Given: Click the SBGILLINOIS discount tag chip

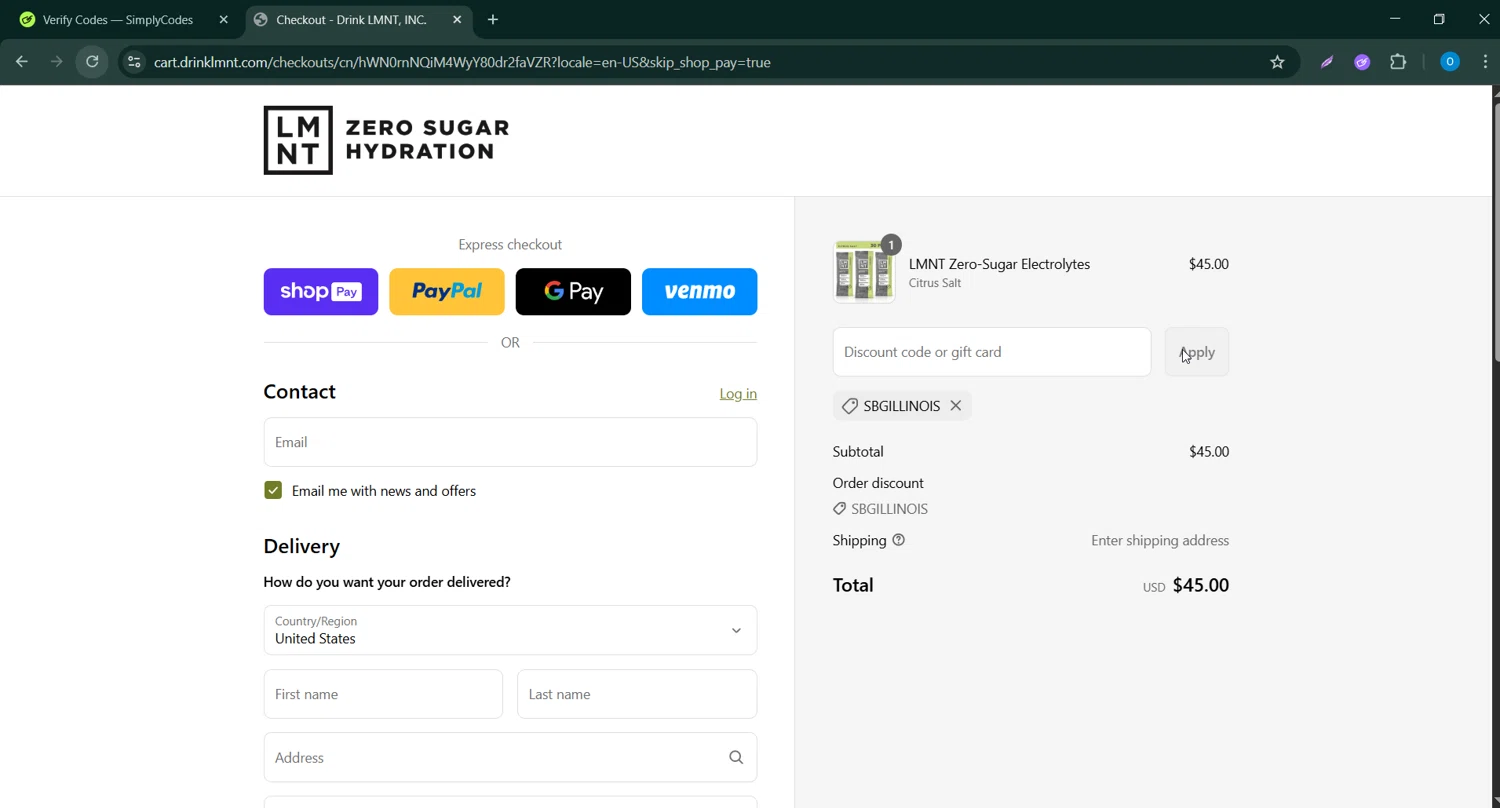Looking at the screenshot, I should pos(902,406).
